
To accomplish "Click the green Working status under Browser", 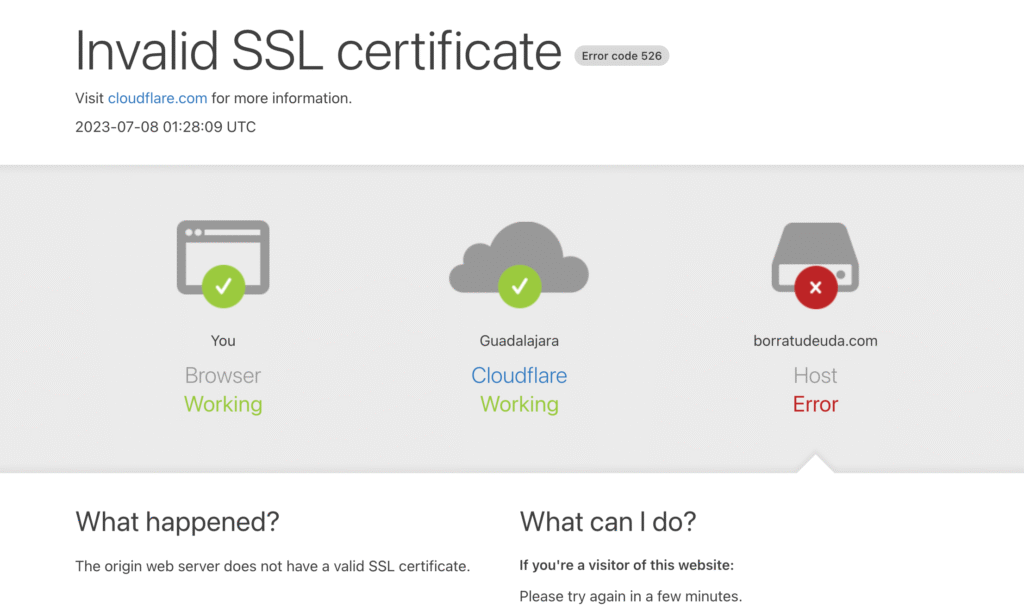I will 223,405.
